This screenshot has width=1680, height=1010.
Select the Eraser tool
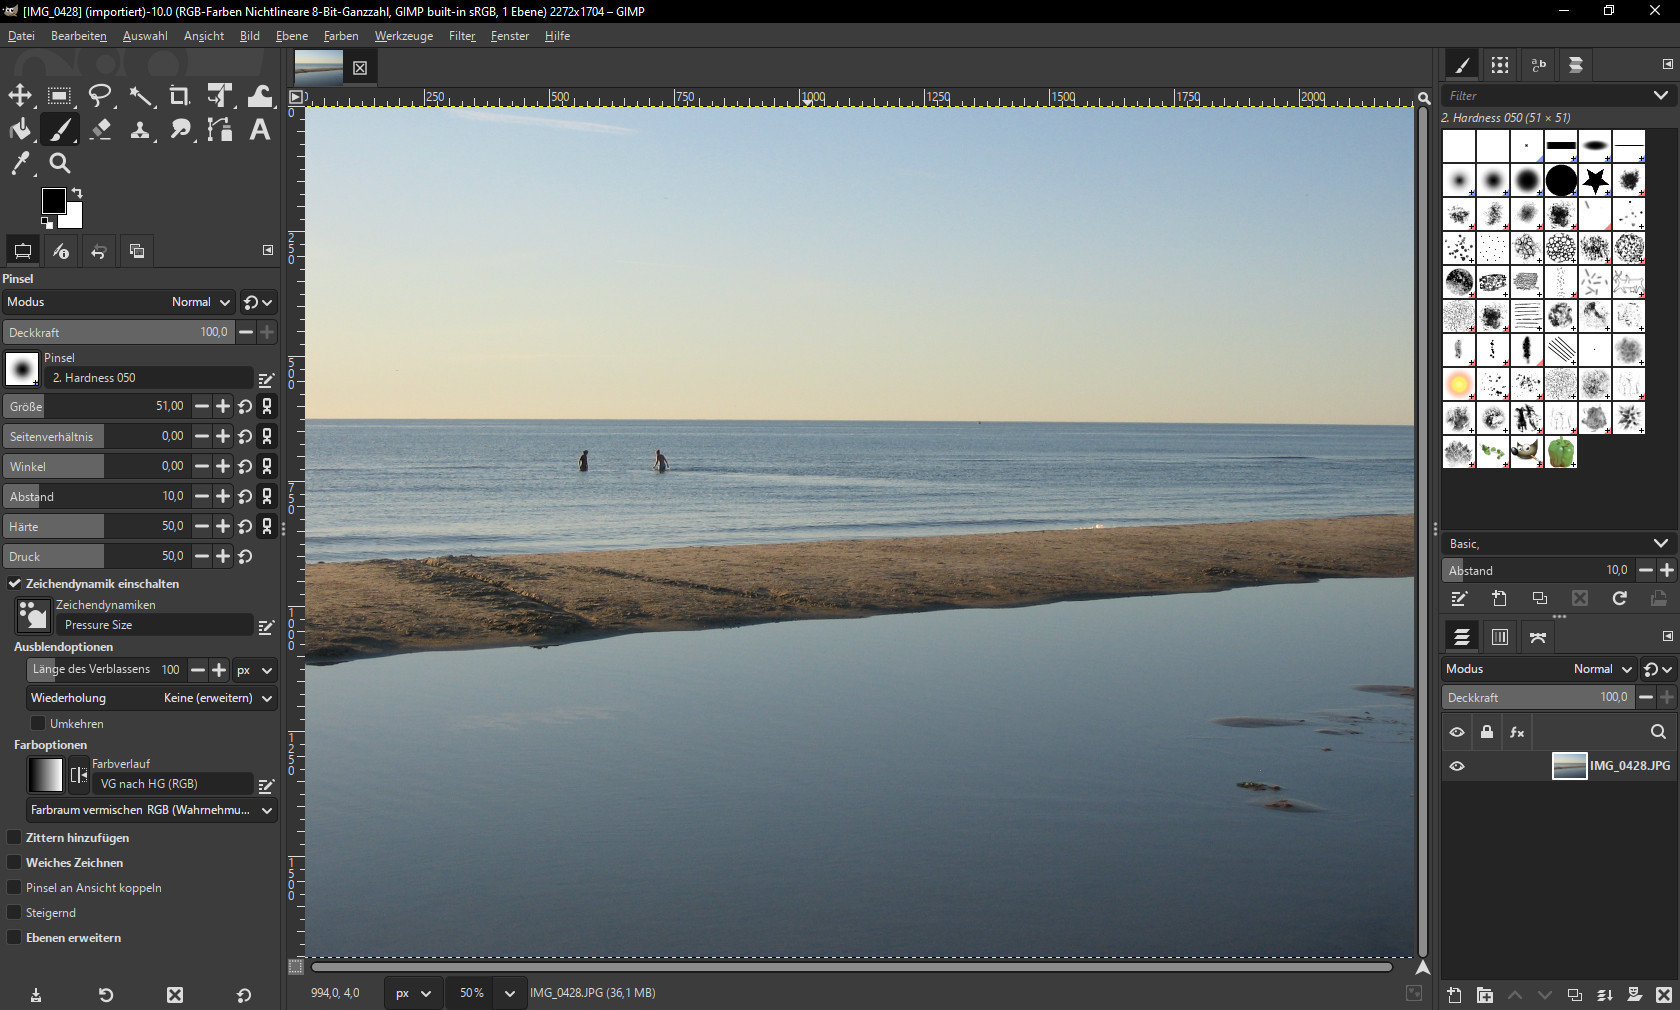[100, 130]
